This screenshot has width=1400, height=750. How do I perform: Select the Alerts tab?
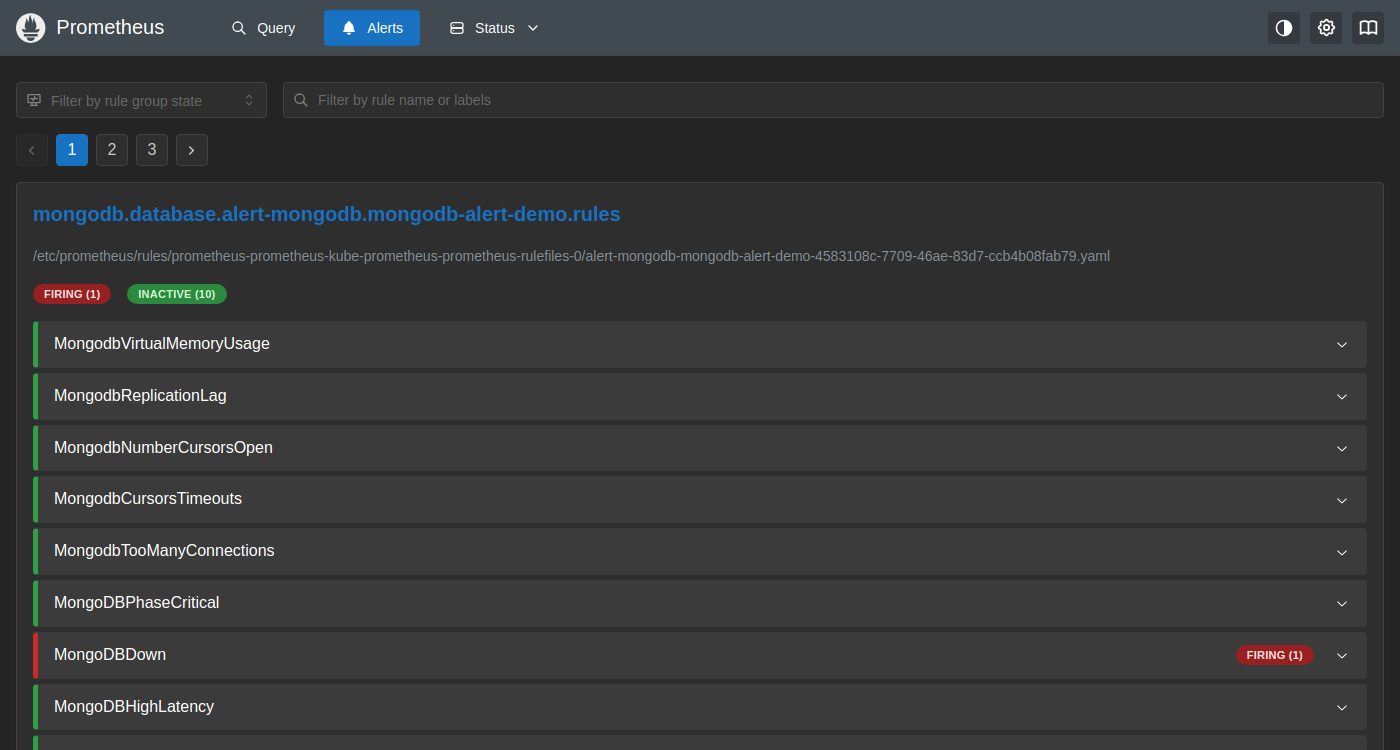click(372, 28)
